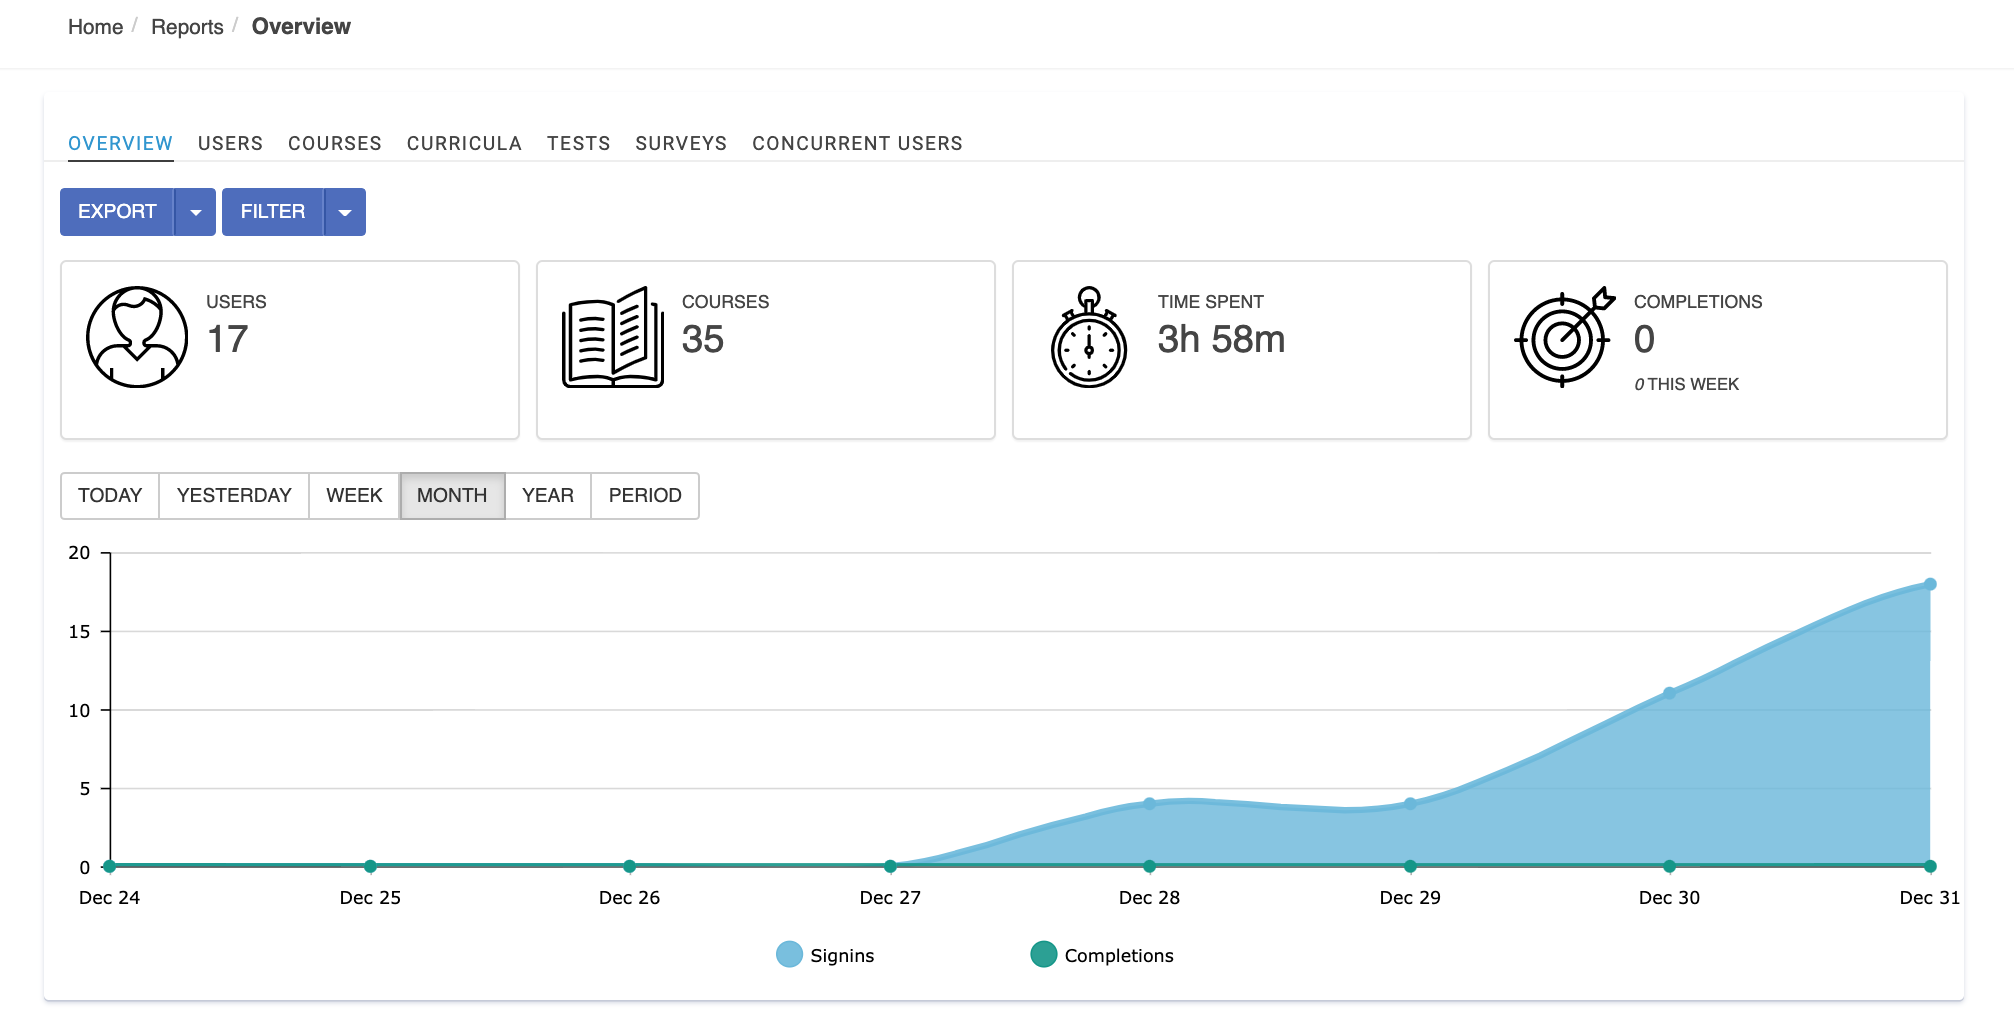Choose the Year time range

[x=548, y=496]
